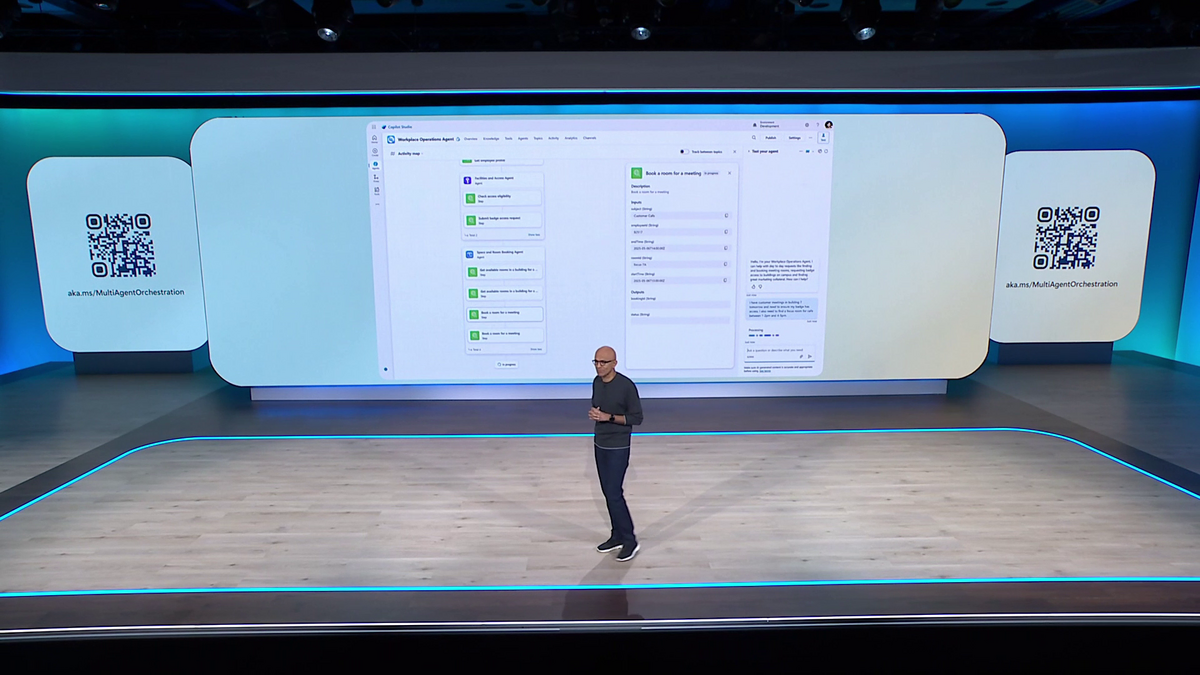Click the status output field

pyautogui.click(x=680, y=320)
